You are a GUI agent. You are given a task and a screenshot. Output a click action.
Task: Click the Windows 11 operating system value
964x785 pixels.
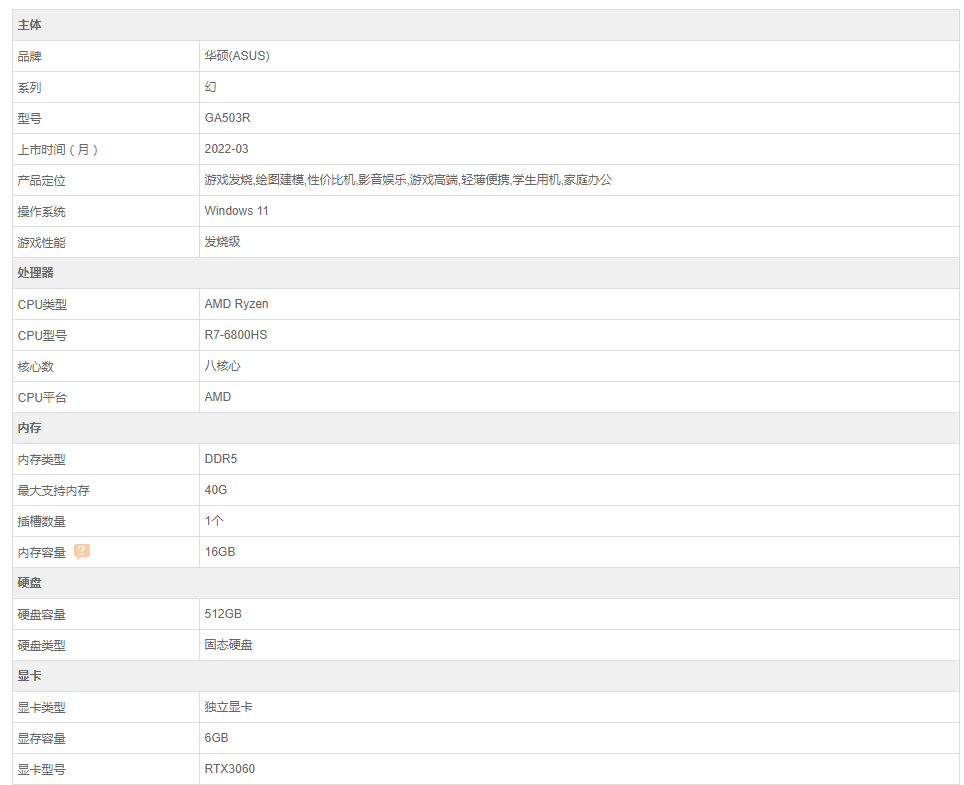pos(237,211)
